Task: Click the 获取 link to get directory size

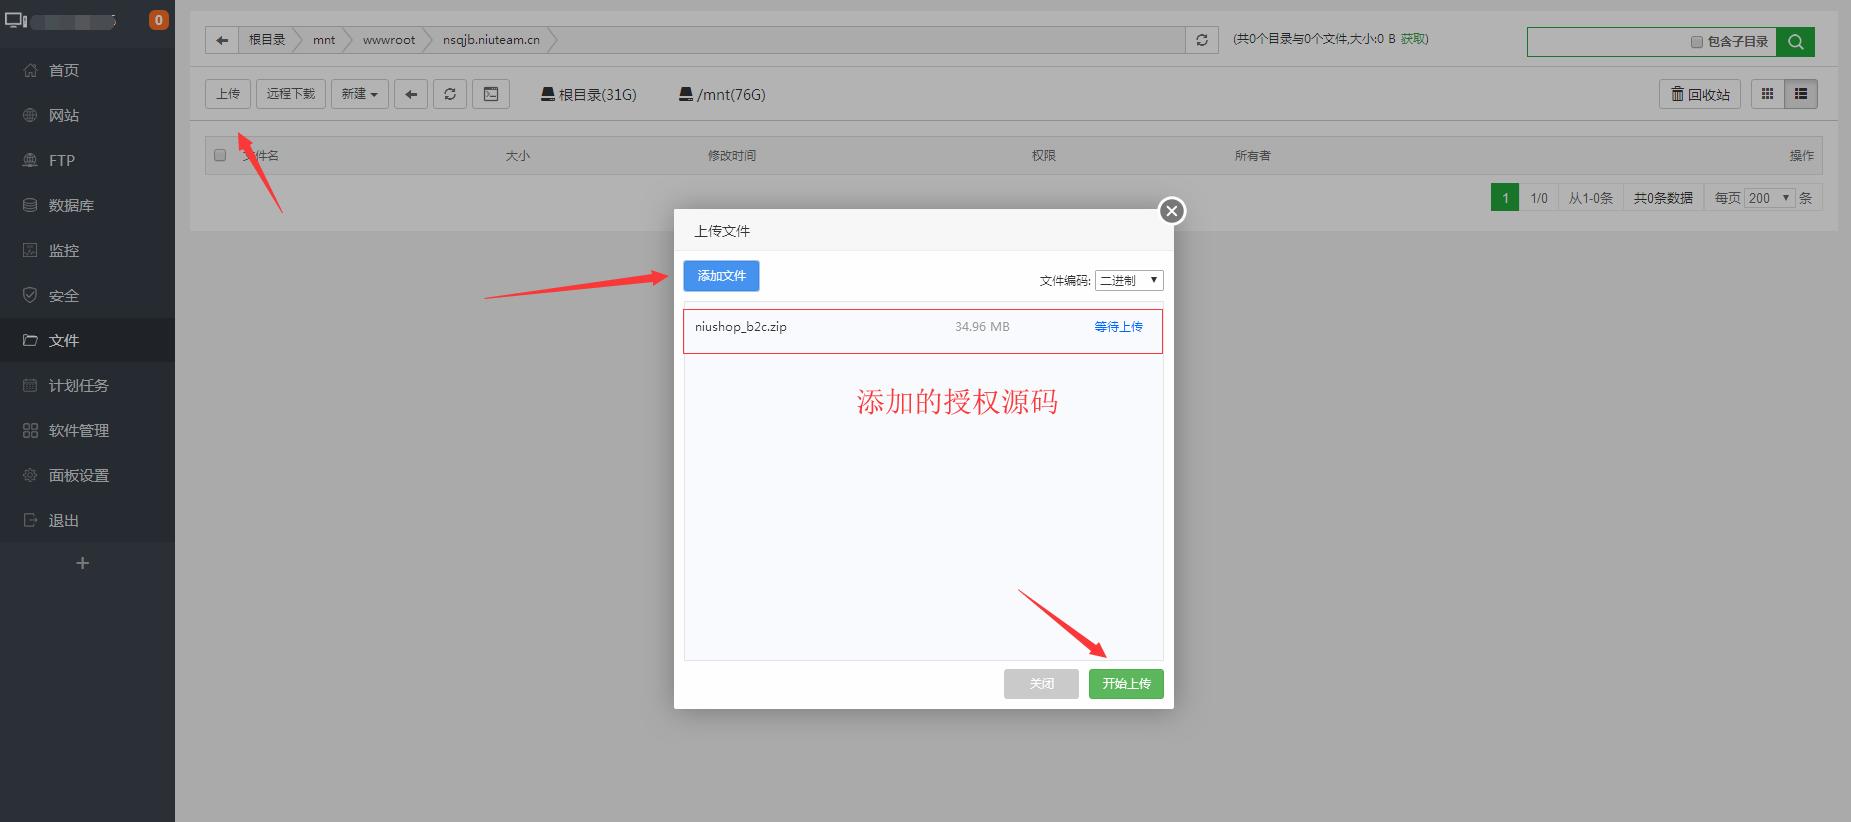Action: pos(1414,39)
